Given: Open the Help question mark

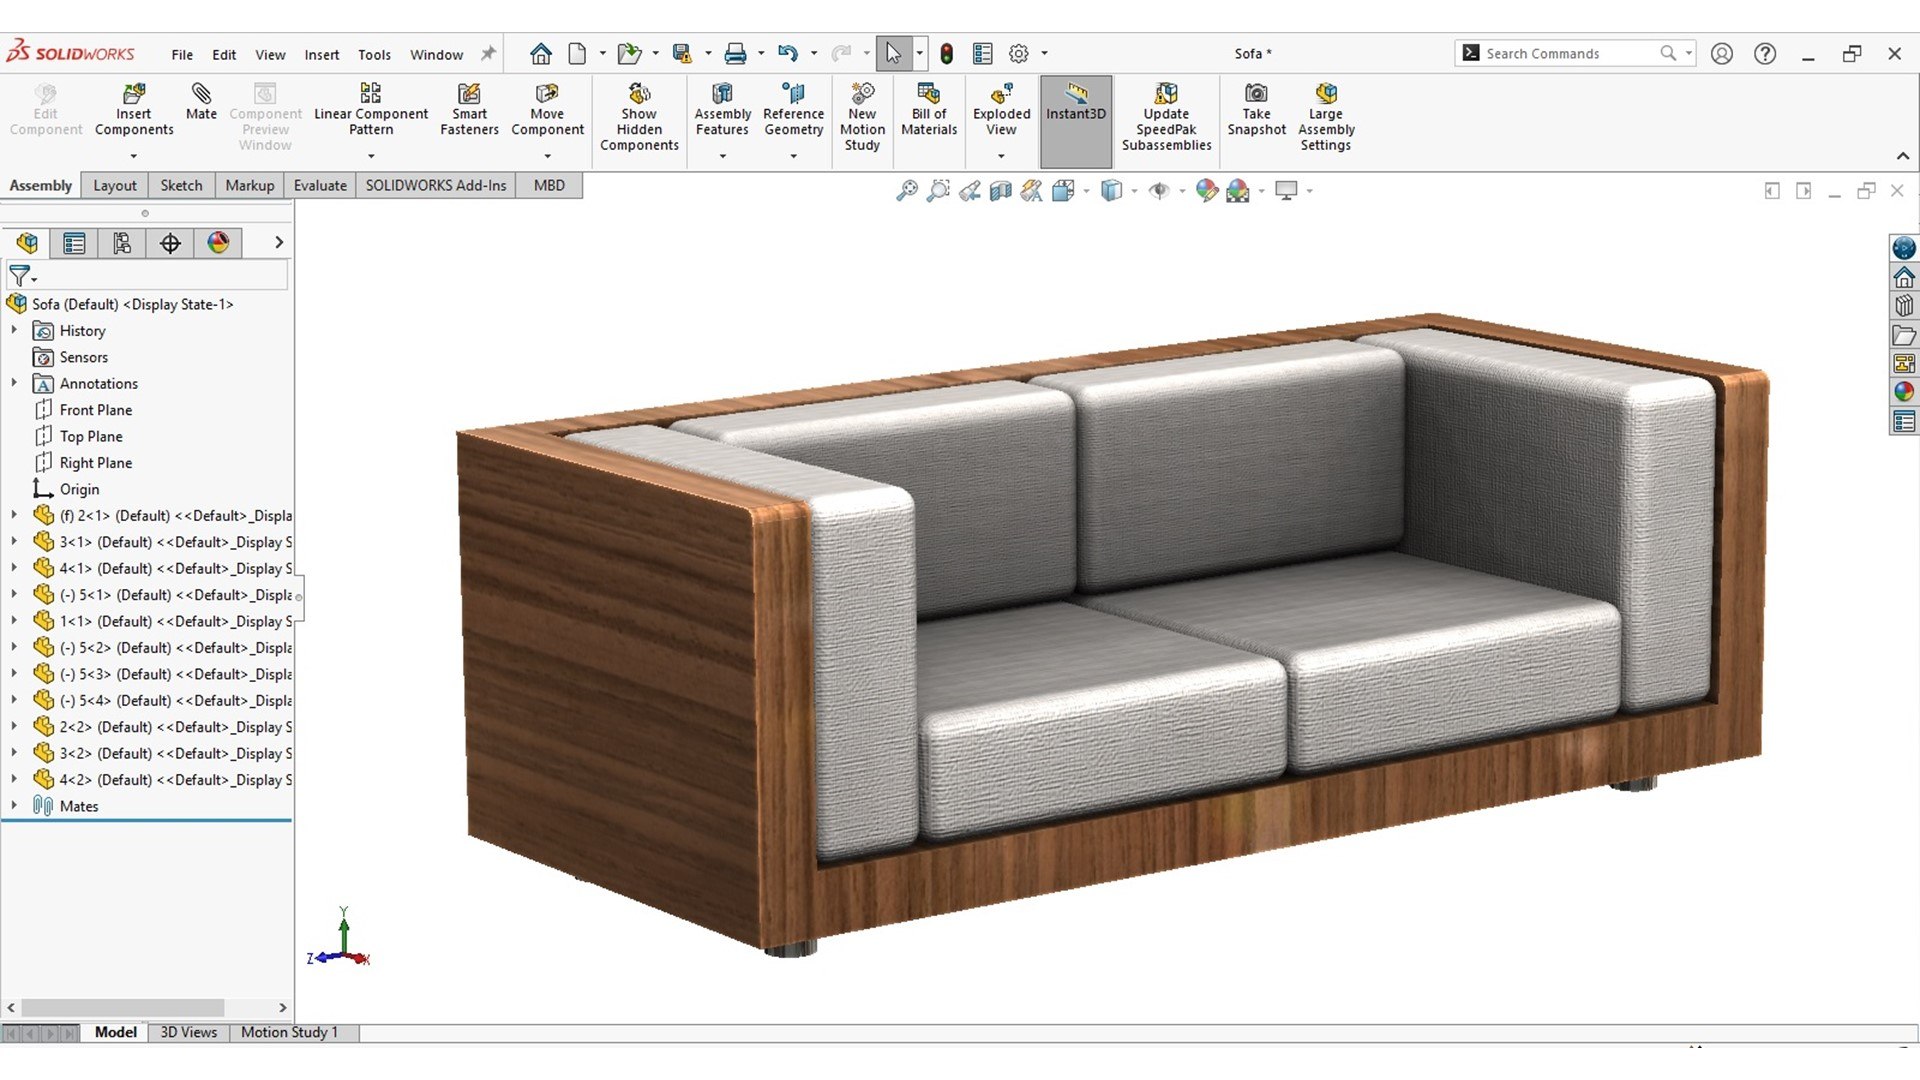Looking at the screenshot, I should [x=1765, y=54].
